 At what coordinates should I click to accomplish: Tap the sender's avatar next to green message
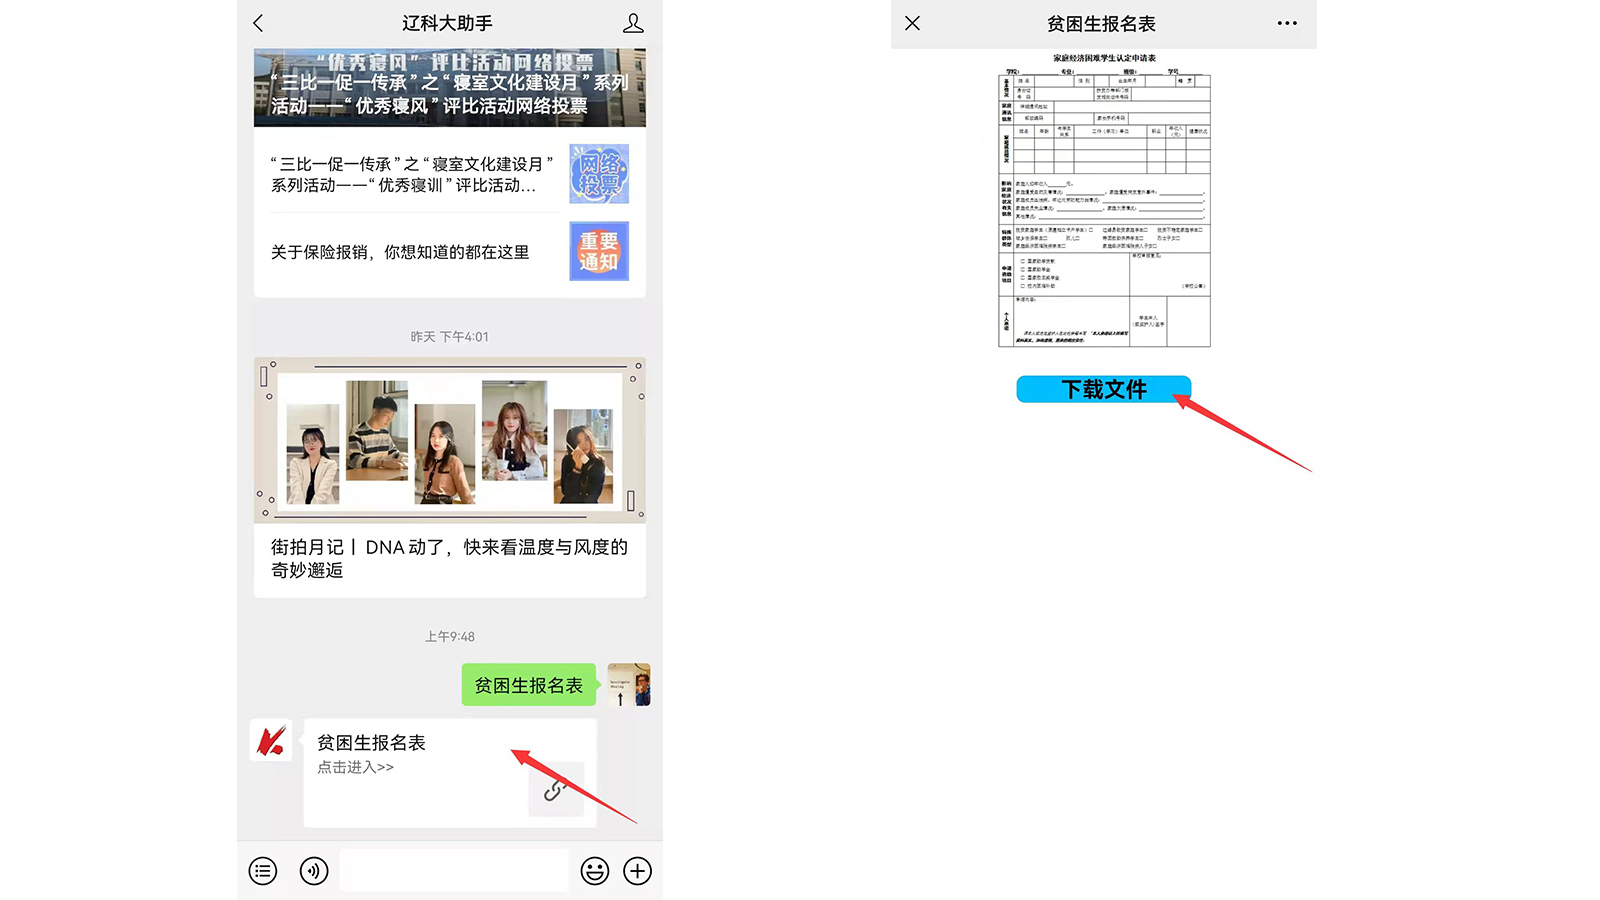click(629, 685)
